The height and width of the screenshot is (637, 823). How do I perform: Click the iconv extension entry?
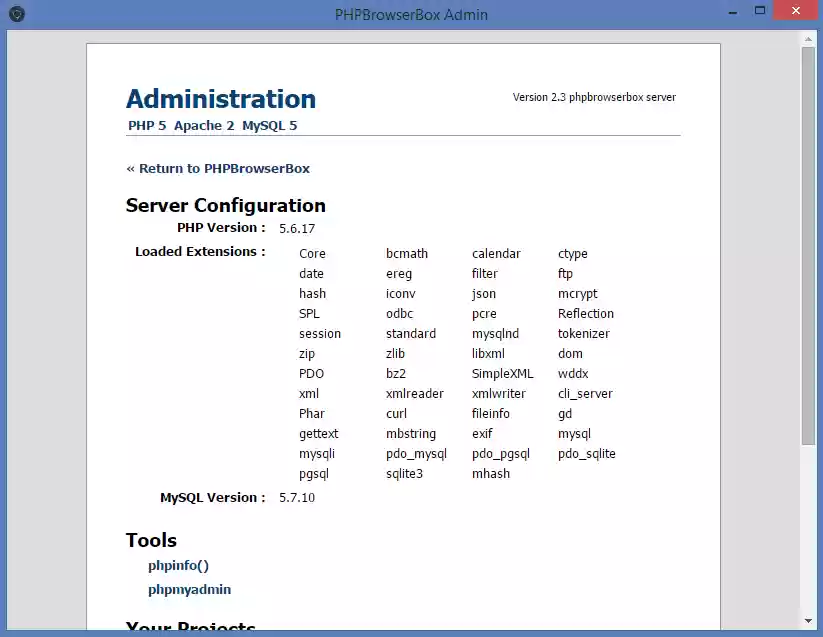pyautogui.click(x=400, y=294)
